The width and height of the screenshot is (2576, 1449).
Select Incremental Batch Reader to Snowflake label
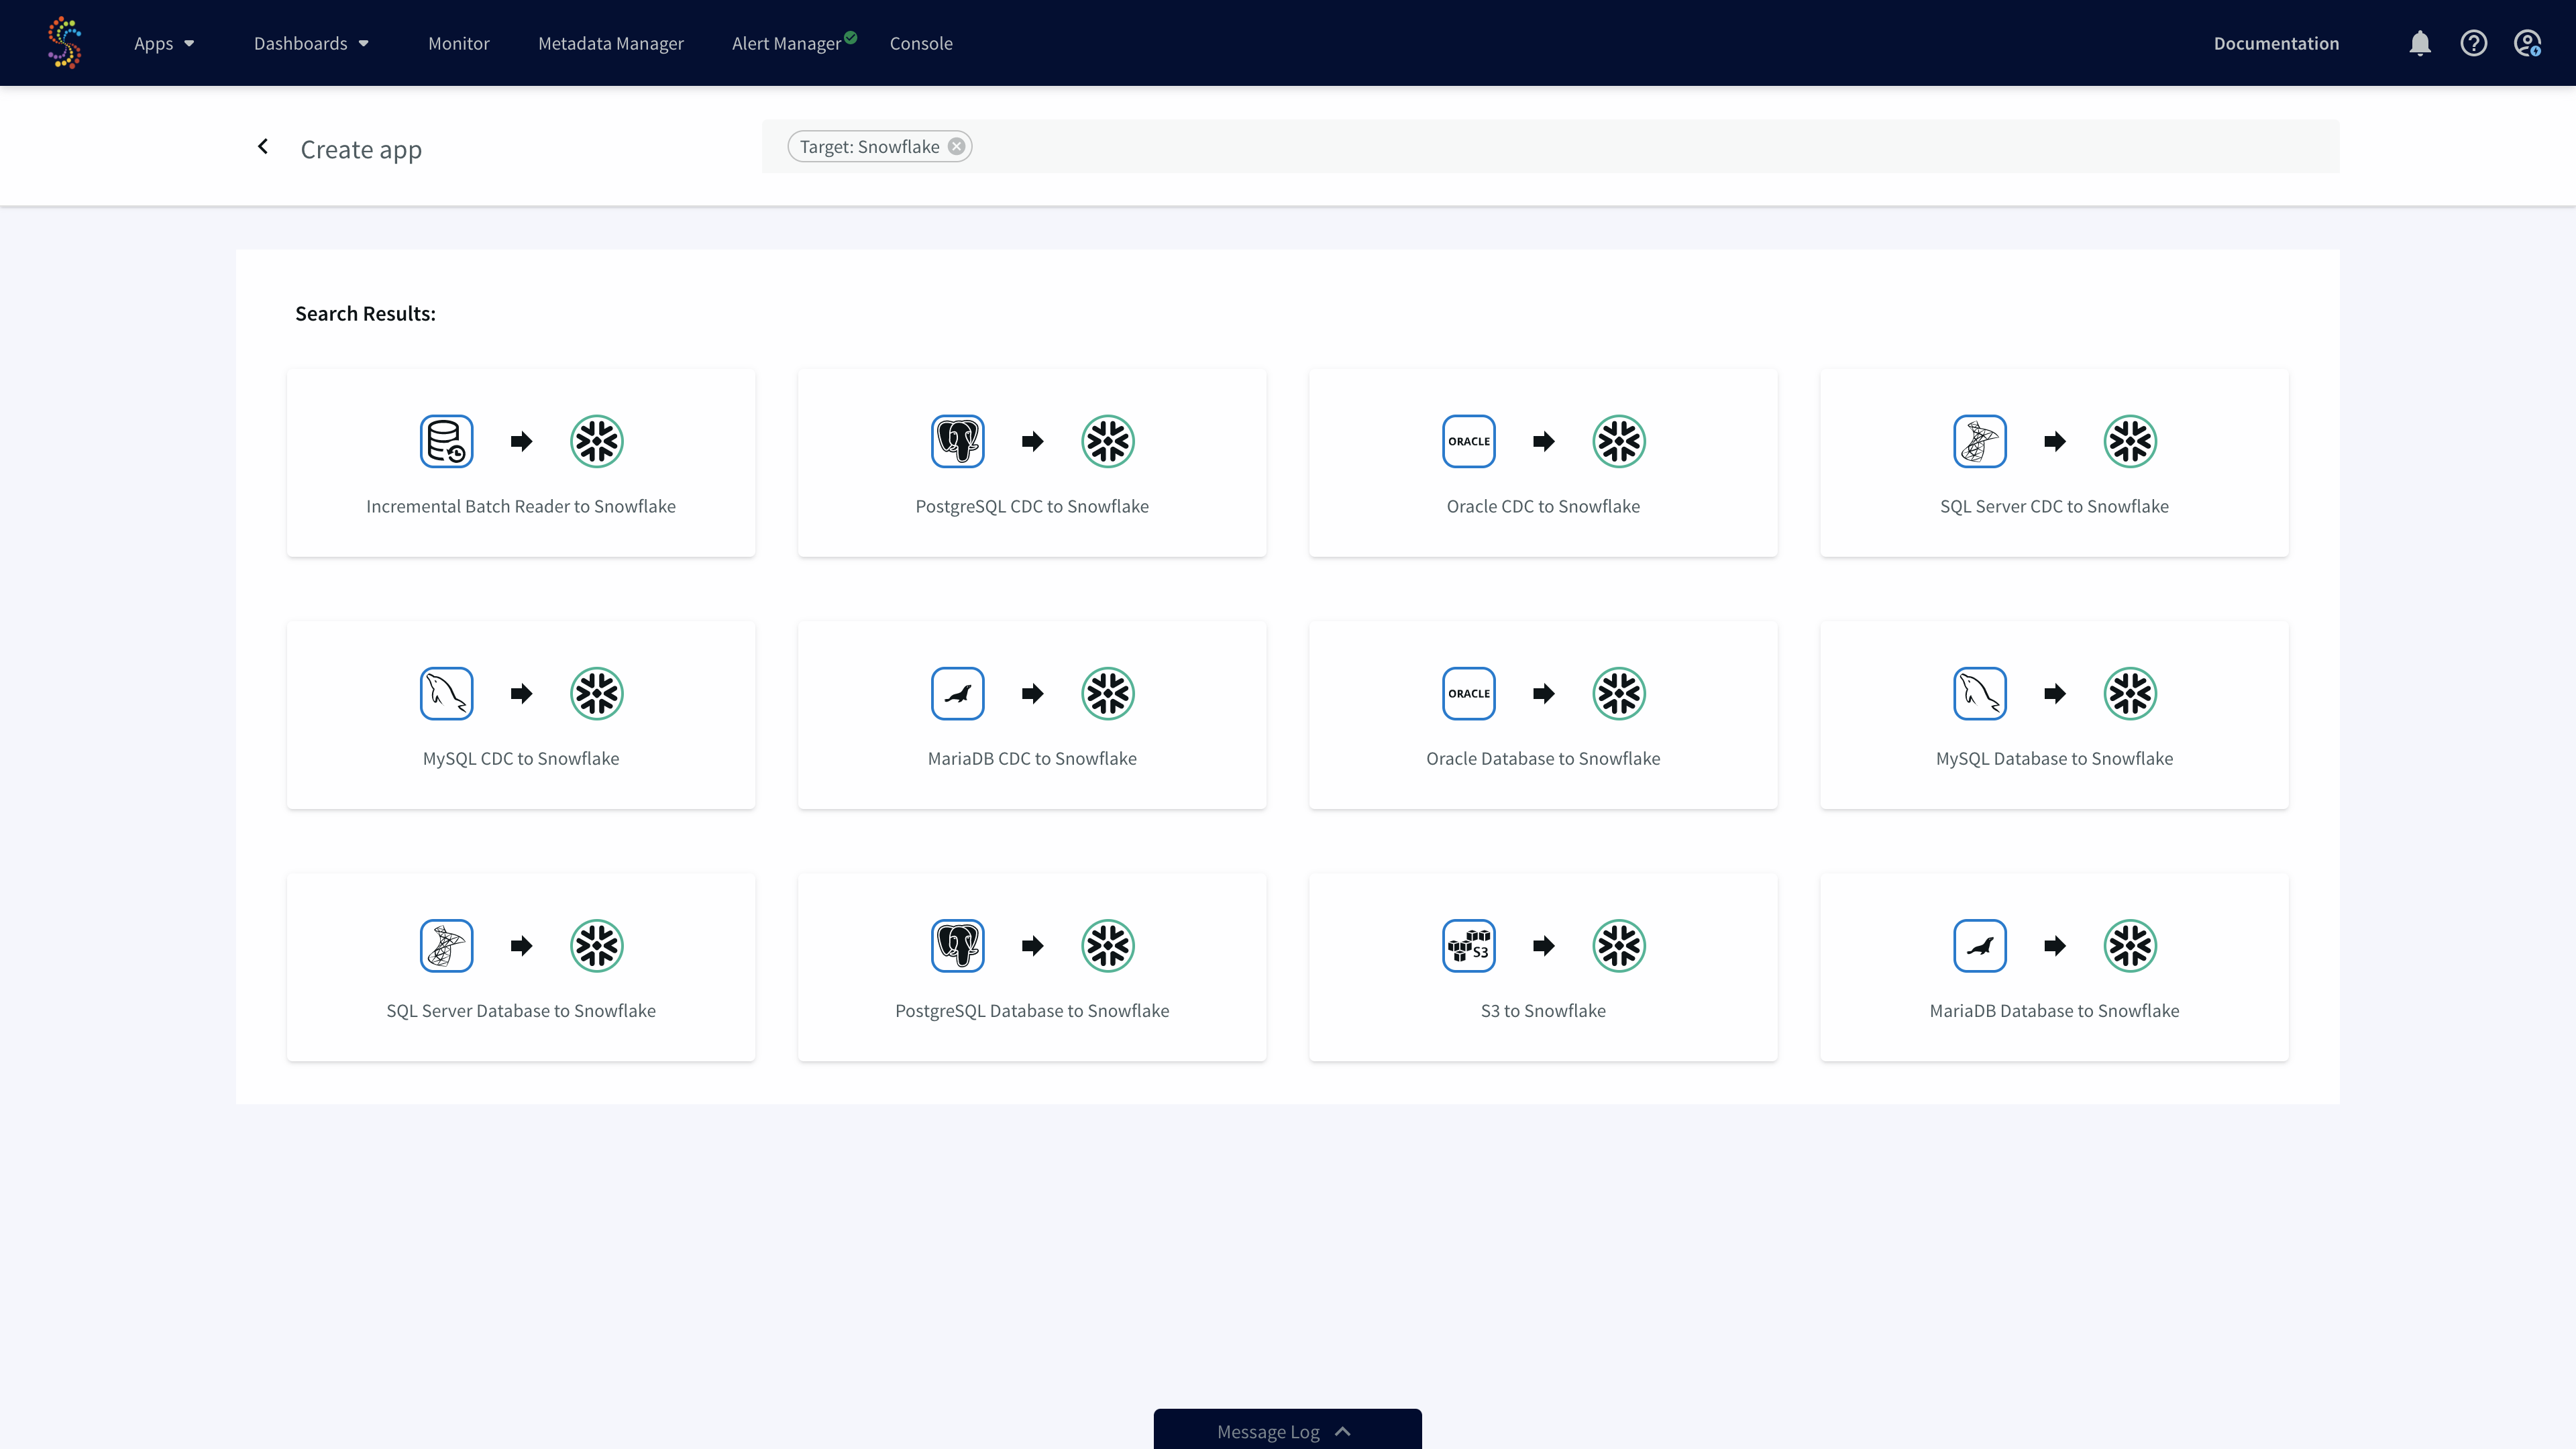coord(521,506)
